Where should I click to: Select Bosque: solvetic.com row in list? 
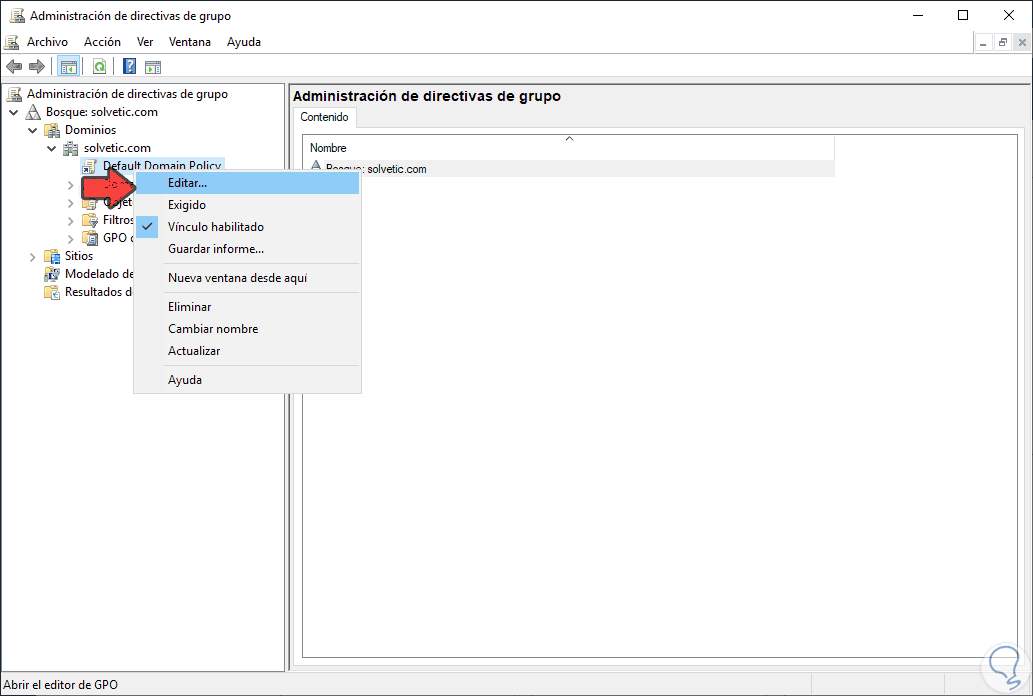tap(569, 169)
